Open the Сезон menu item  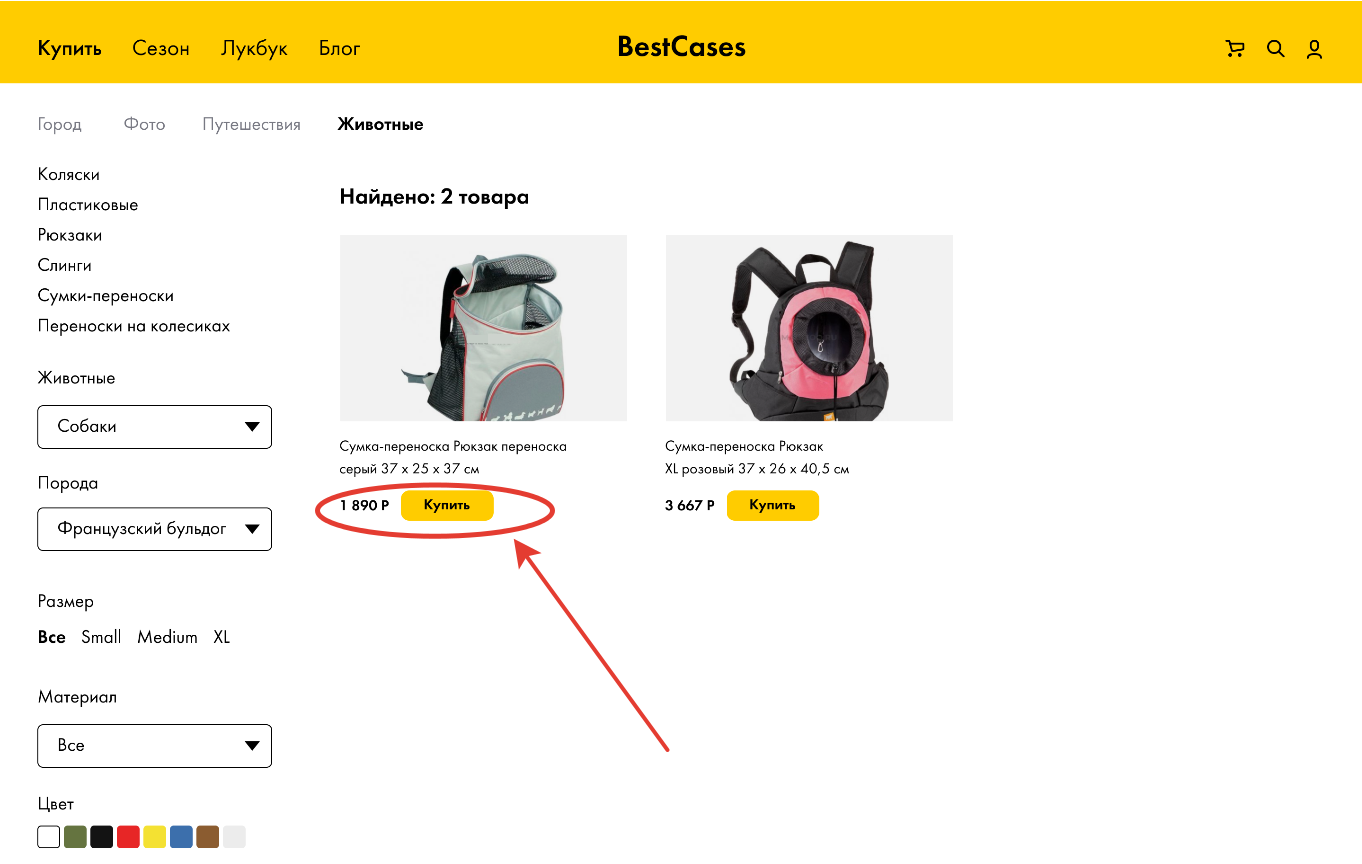(x=161, y=48)
